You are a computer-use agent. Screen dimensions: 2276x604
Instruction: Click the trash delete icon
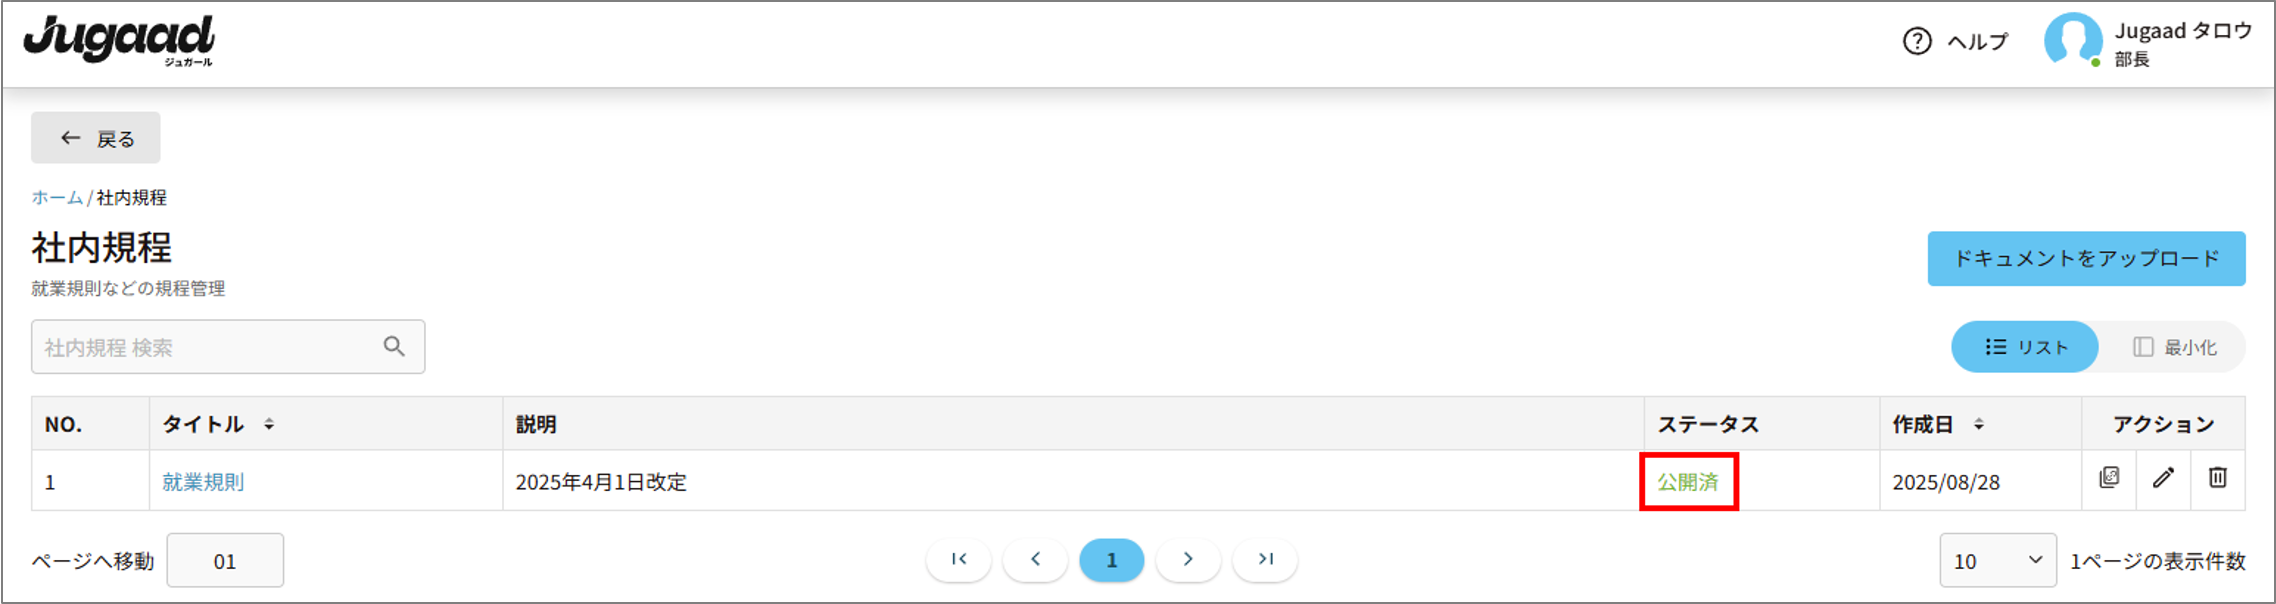click(2217, 478)
